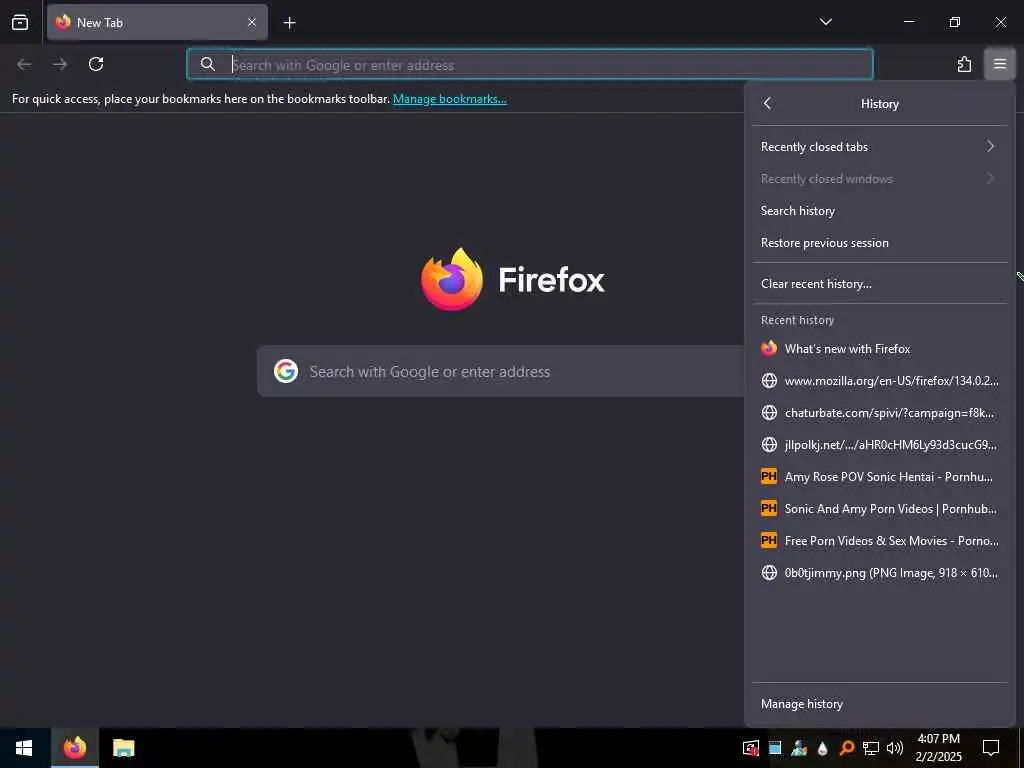Focus the center Search with Google box
This screenshot has height=768, width=1024.
[501, 371]
